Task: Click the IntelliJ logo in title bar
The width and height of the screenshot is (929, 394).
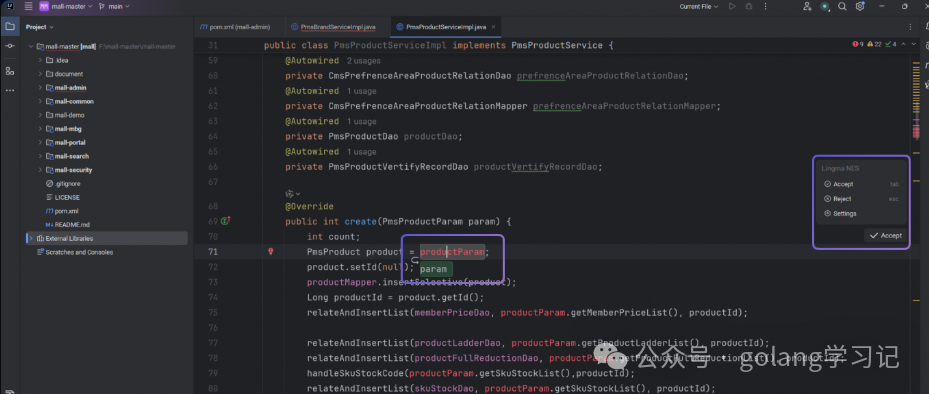Action: (10, 7)
